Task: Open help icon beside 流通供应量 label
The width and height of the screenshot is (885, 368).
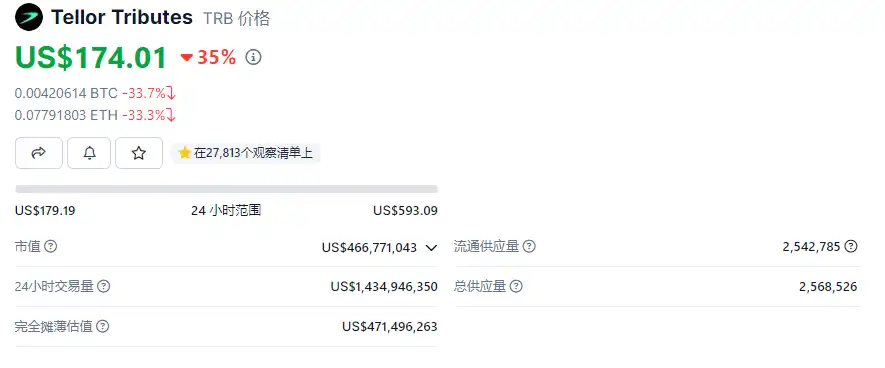Action: 529,247
